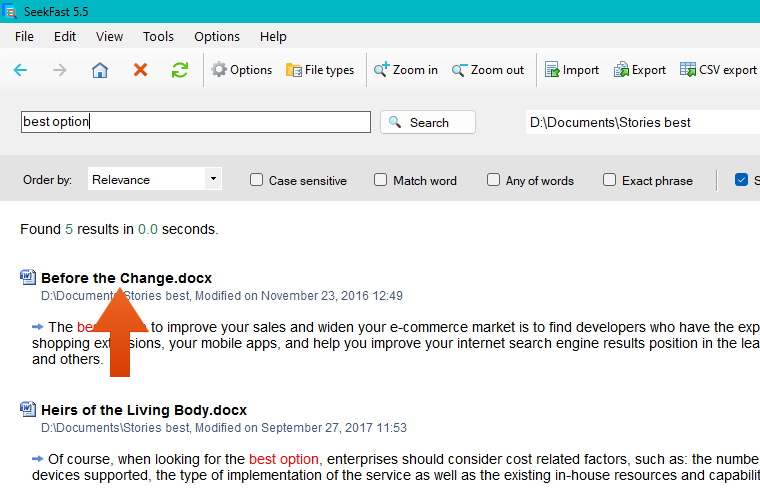Refresh results with green arrows icon
This screenshot has width=760, height=502.
pos(180,70)
